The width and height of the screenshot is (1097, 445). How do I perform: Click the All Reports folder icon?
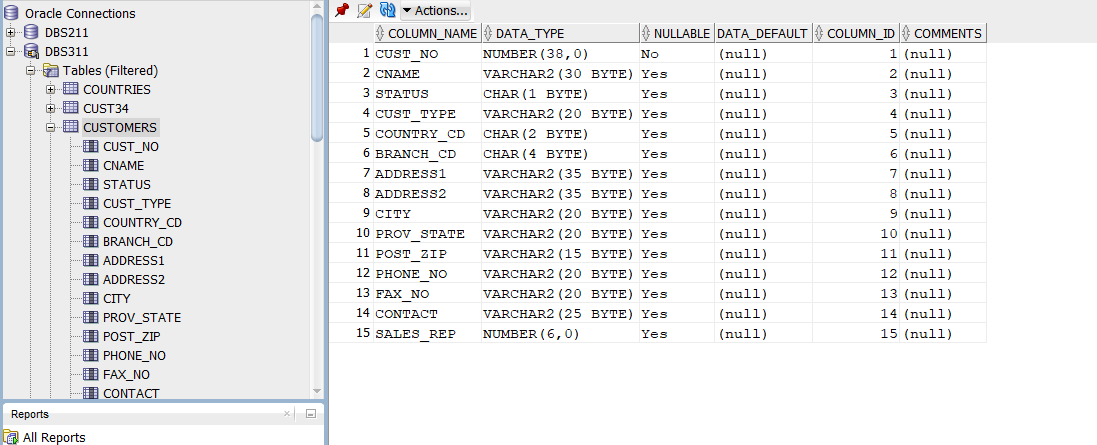tap(10, 438)
